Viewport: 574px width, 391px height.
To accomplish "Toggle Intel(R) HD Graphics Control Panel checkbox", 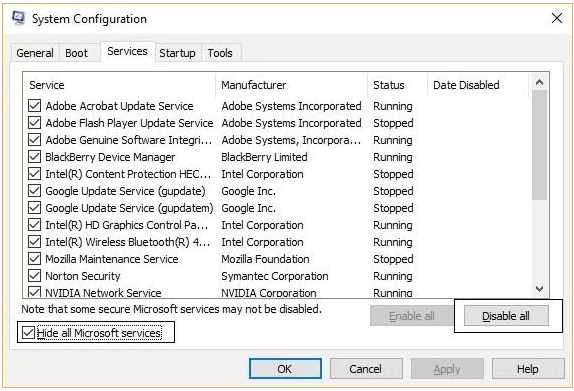I will [x=34, y=225].
